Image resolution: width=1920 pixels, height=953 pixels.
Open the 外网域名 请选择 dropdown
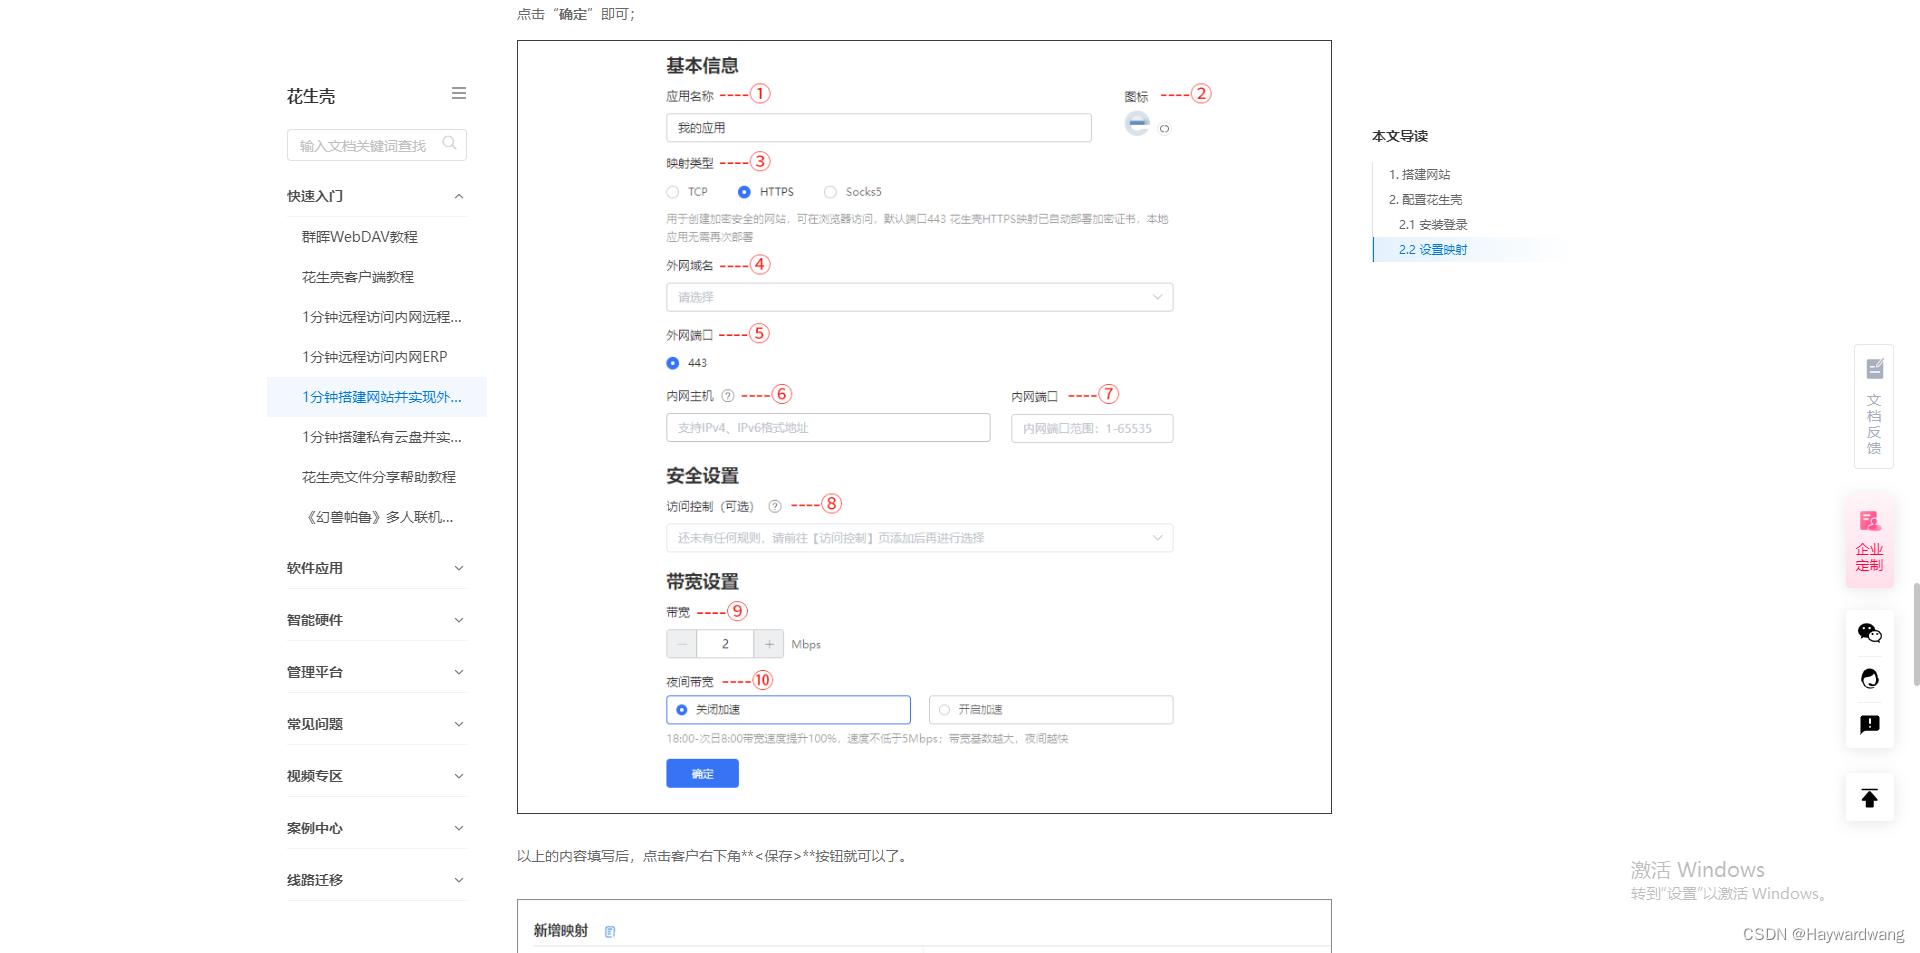[x=919, y=297]
